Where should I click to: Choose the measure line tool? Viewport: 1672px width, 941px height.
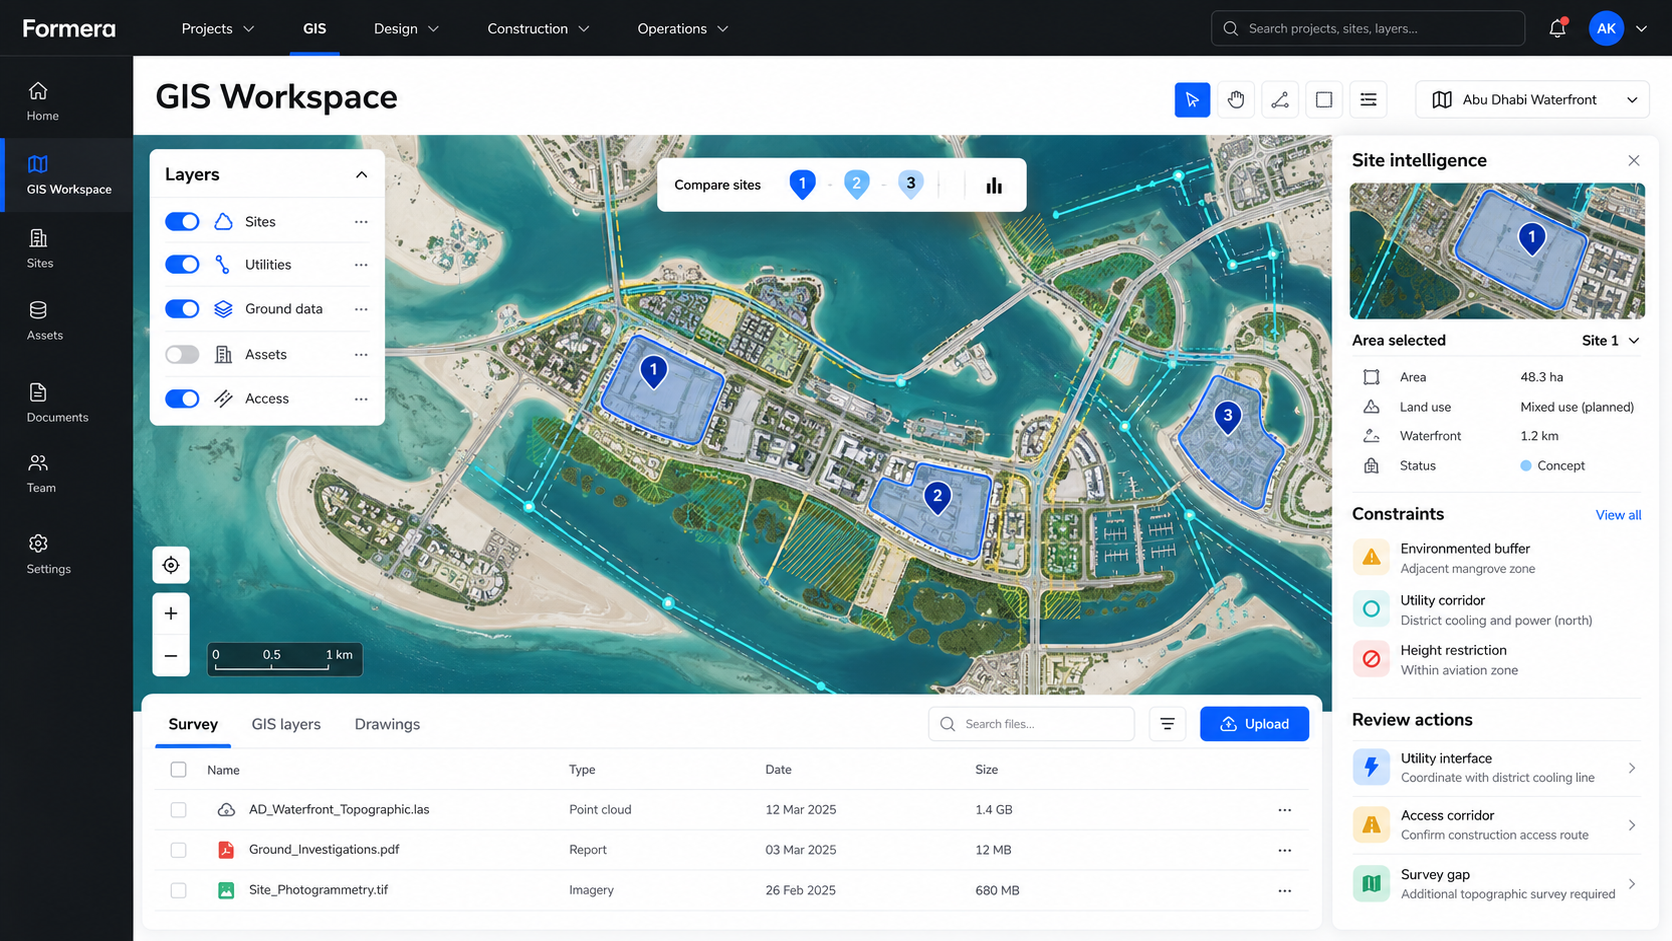pos(1280,100)
